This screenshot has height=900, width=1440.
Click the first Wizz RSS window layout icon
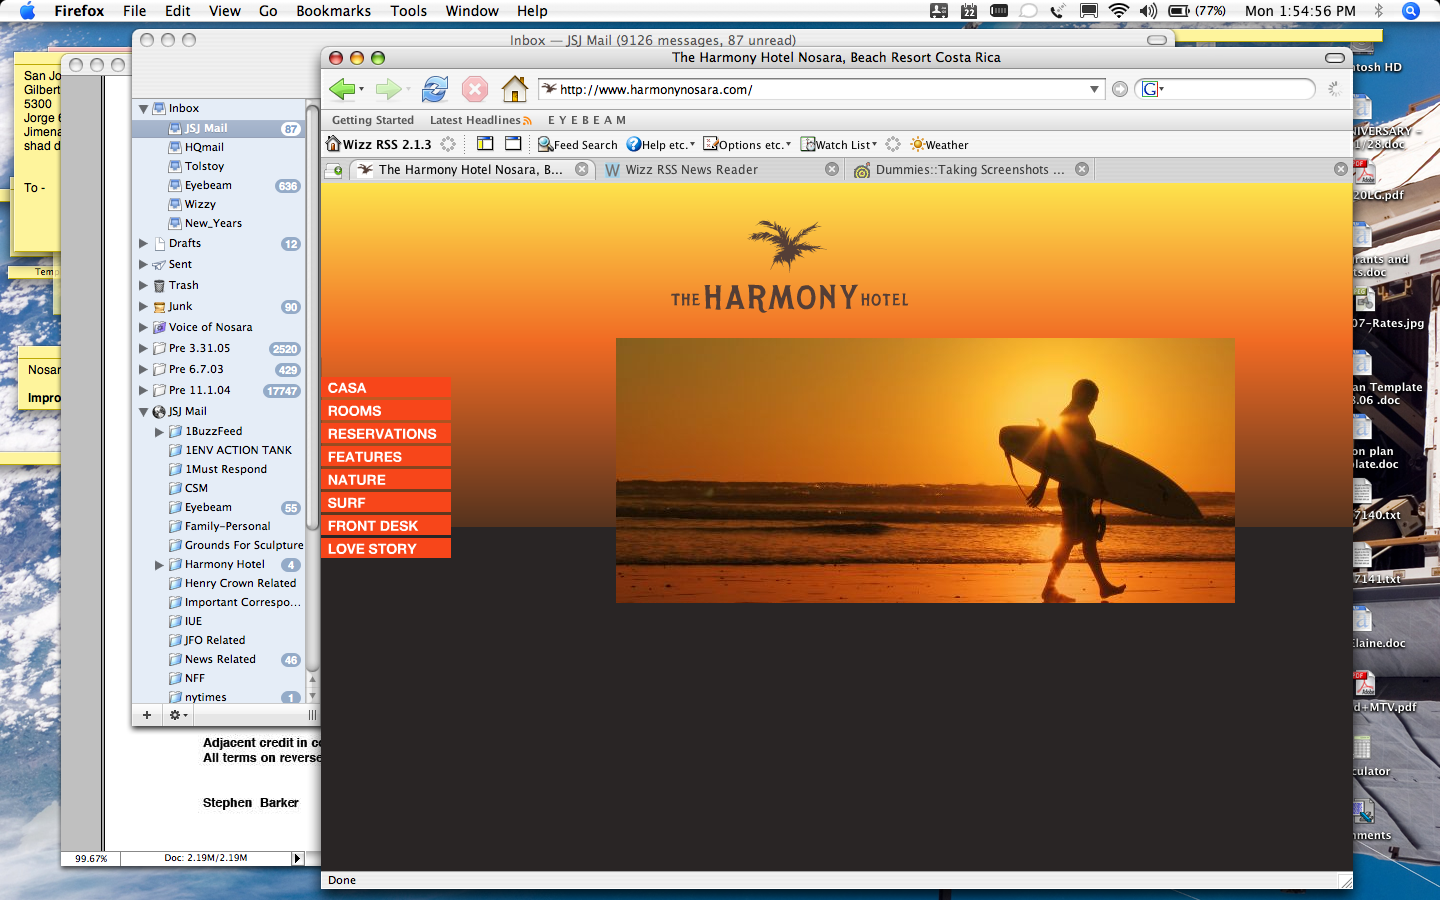[485, 144]
